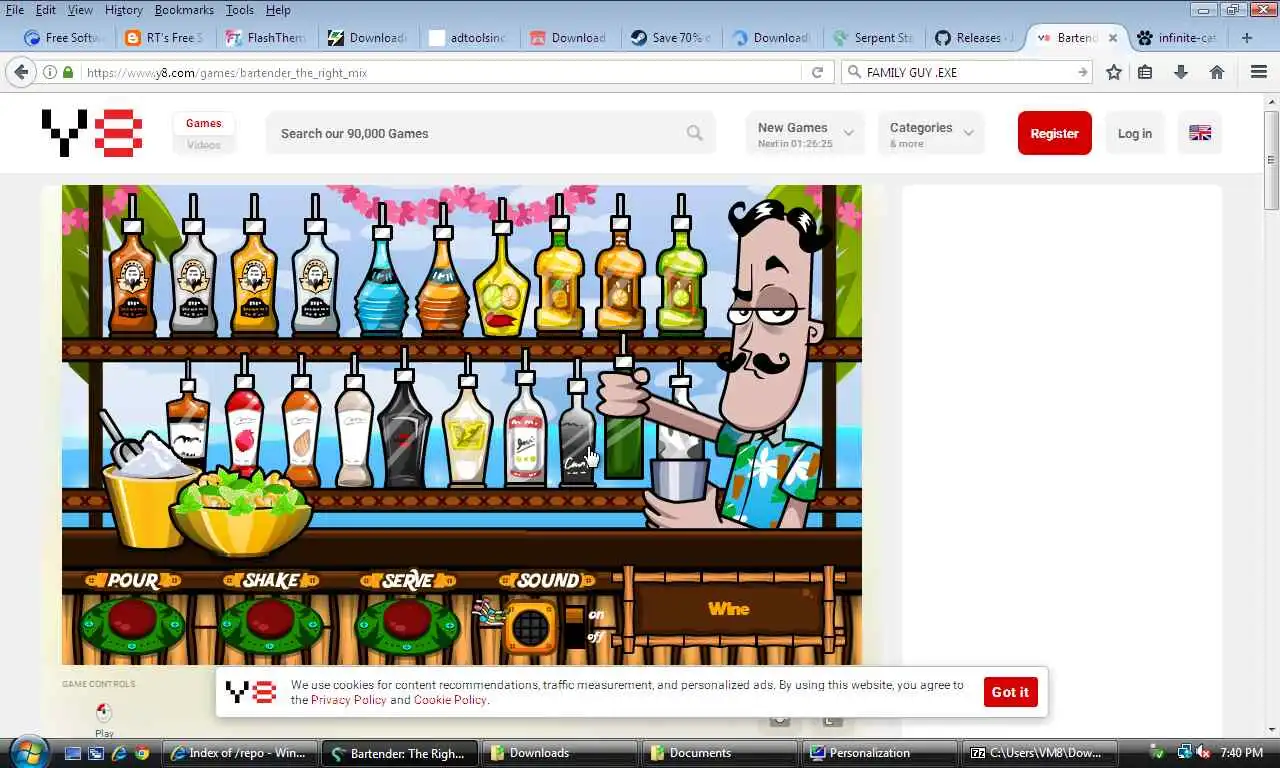Screen dimensions: 1280x768
Task: Pick the clear white-label bottle on the top shelf
Action: (315, 265)
